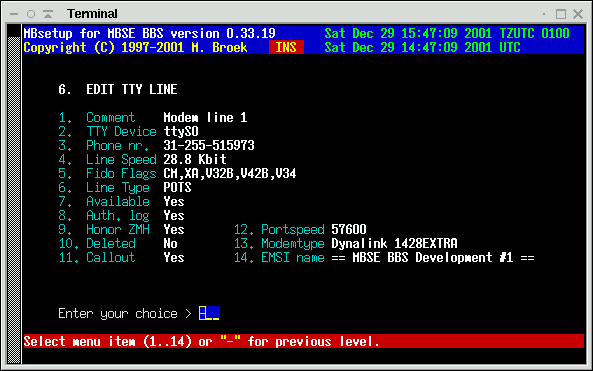Click the modem type 'Dynalink 1428EXTRA'
The height and width of the screenshot is (371, 593).
(394, 243)
